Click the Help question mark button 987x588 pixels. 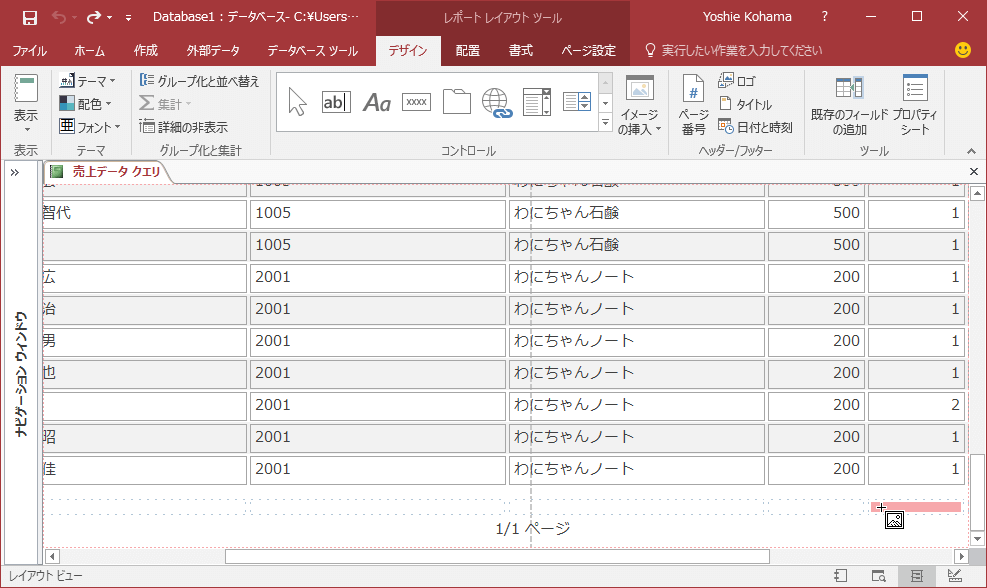[825, 17]
